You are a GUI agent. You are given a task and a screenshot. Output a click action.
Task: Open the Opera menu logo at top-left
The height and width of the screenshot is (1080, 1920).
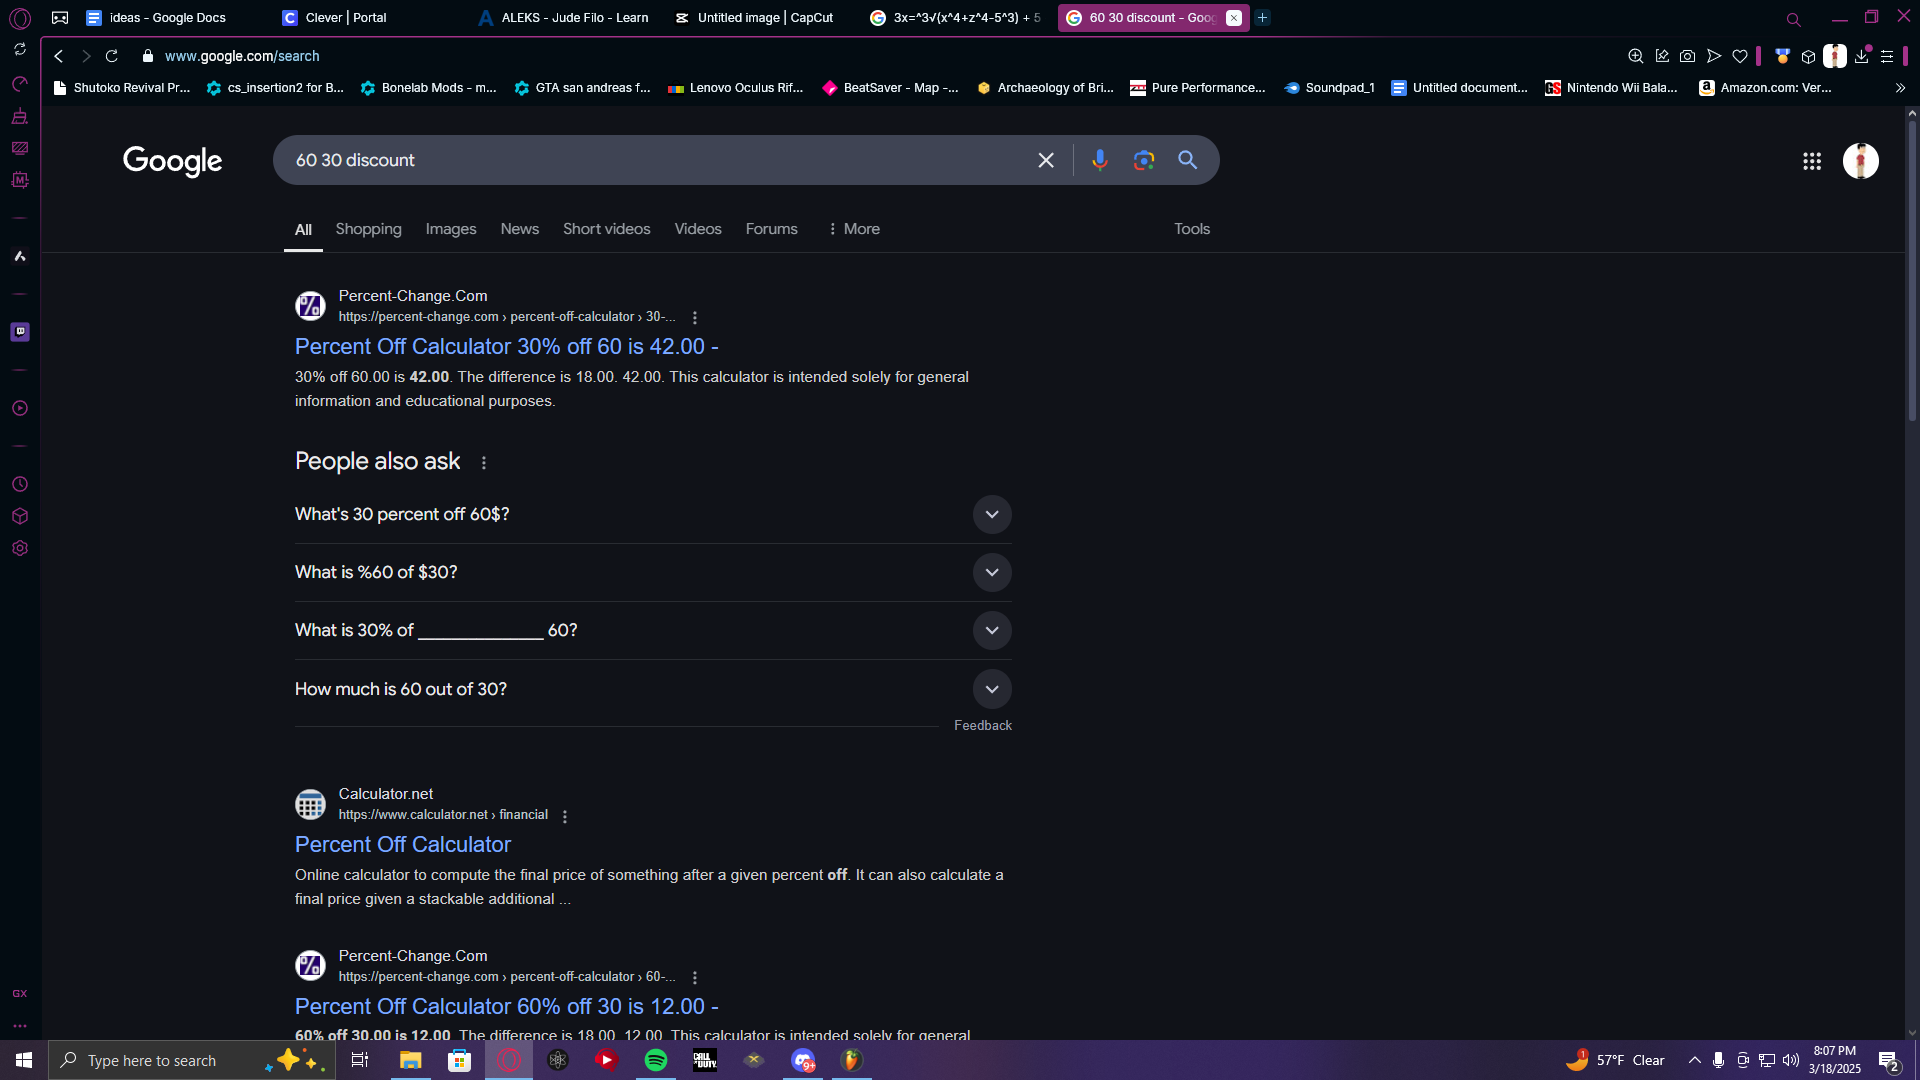pyautogui.click(x=20, y=18)
